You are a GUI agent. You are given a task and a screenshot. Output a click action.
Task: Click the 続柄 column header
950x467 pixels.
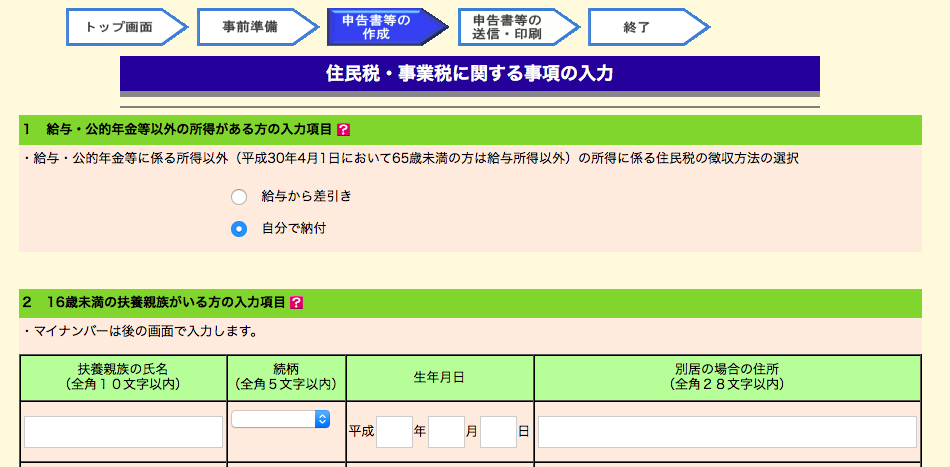coord(287,377)
